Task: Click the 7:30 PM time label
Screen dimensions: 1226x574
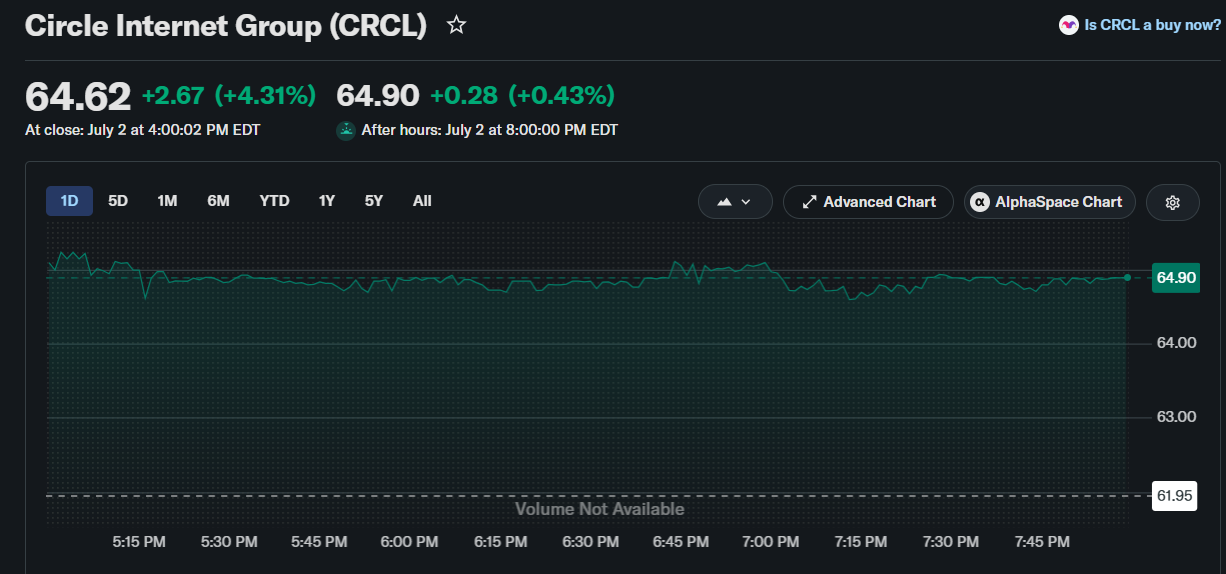Action: (951, 542)
